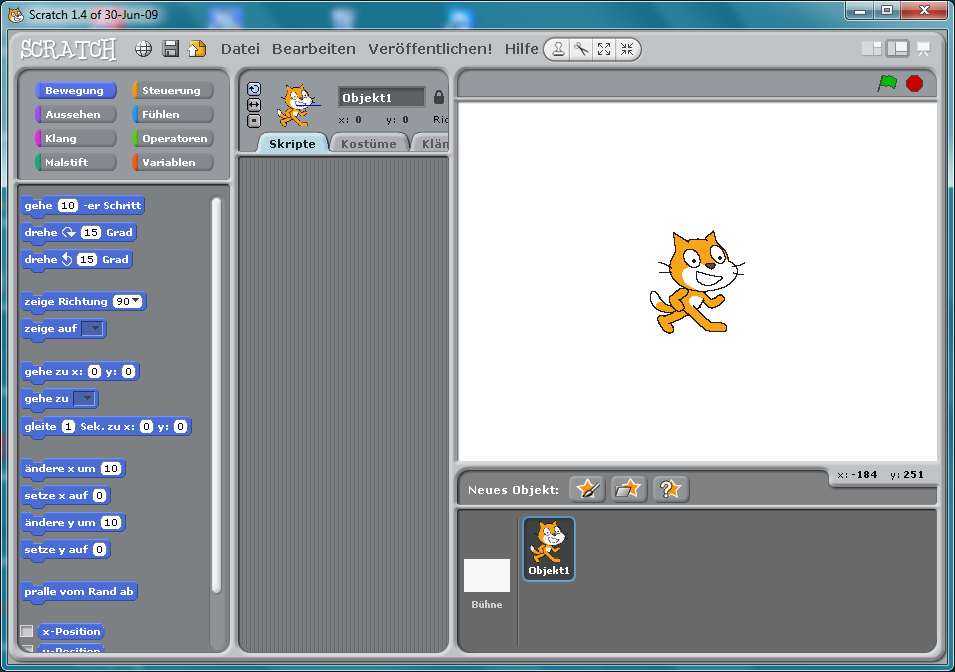Click the 10 value in 'gehe er Schritt' block
955x672 pixels.
(x=68, y=205)
